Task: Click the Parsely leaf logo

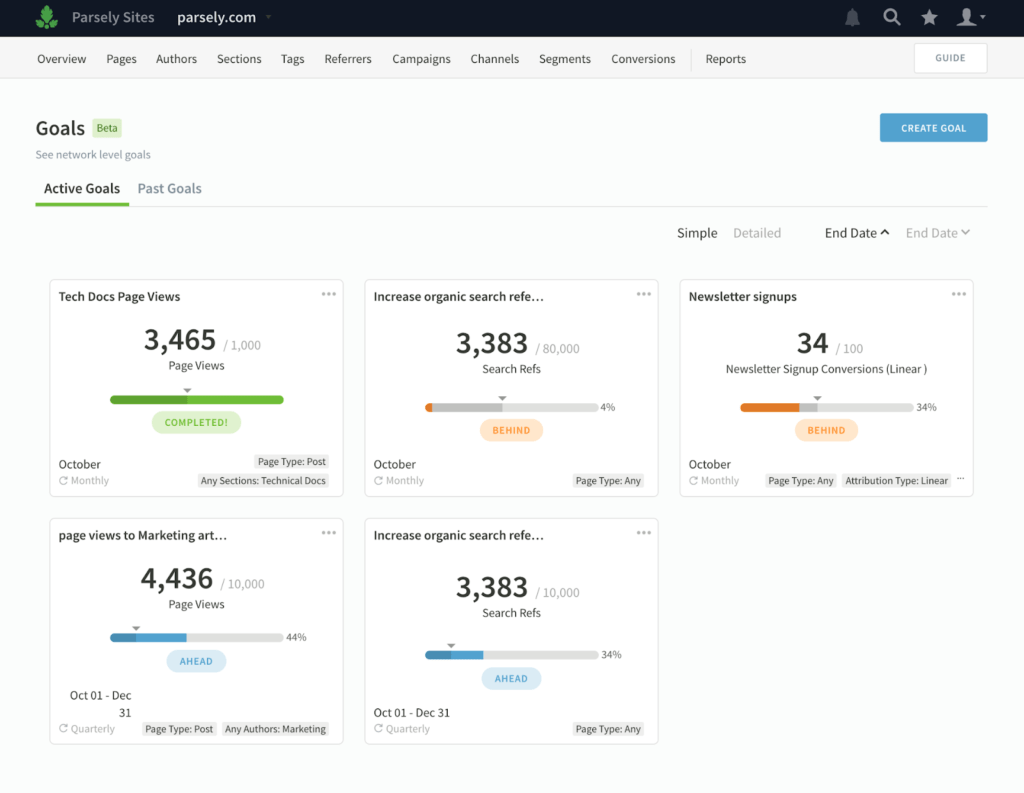Action: click(x=47, y=18)
